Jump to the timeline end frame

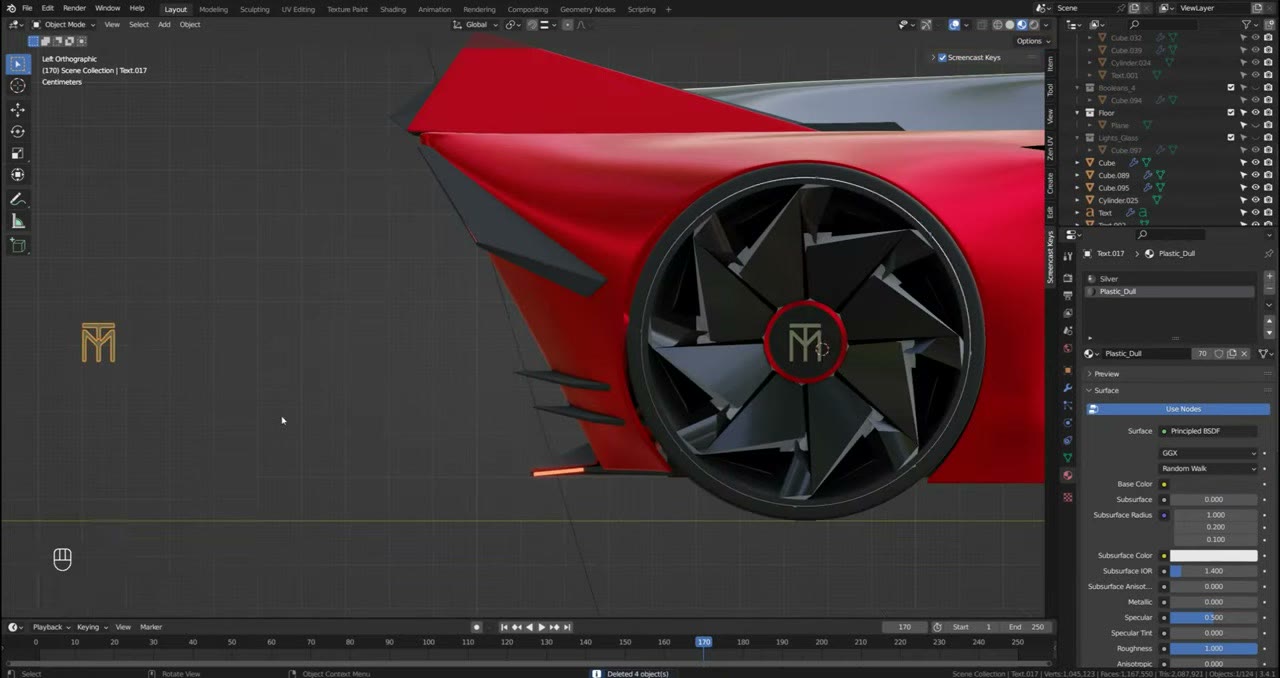567,627
